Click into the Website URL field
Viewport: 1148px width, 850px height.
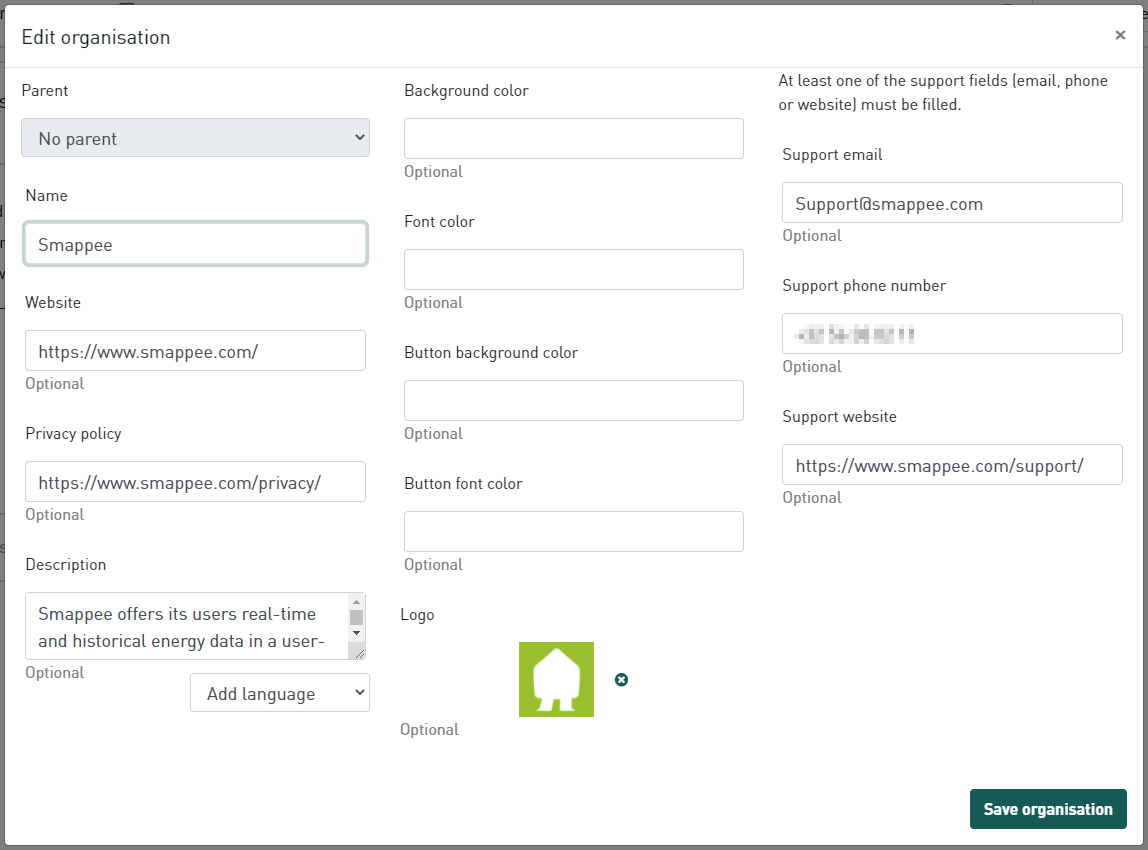click(x=195, y=351)
